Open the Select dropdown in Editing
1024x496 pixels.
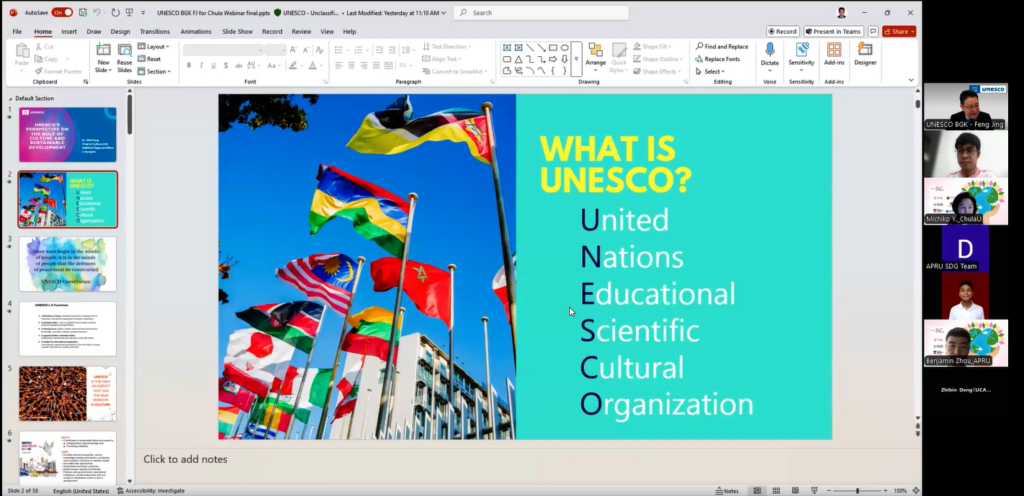[x=710, y=71]
